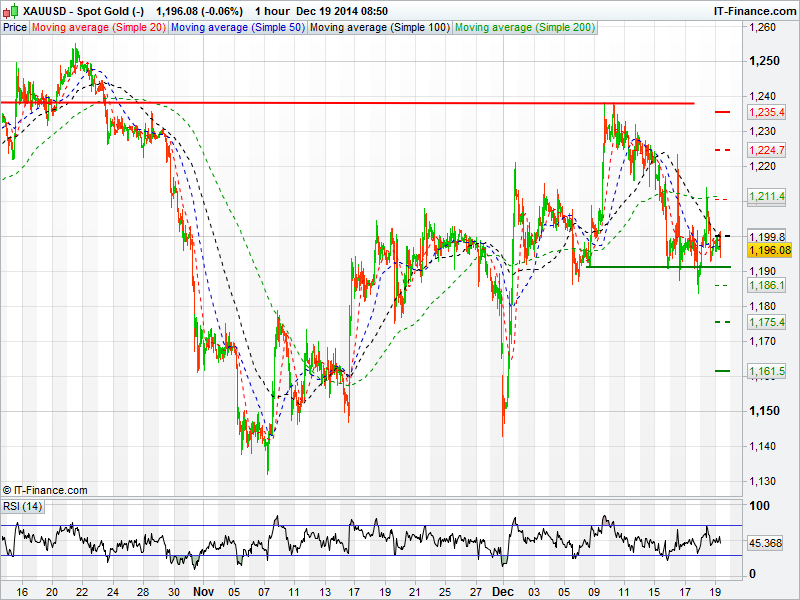Click the IT-Finance.com link at top right
Screen dimensions: 800x600
[755, 11]
